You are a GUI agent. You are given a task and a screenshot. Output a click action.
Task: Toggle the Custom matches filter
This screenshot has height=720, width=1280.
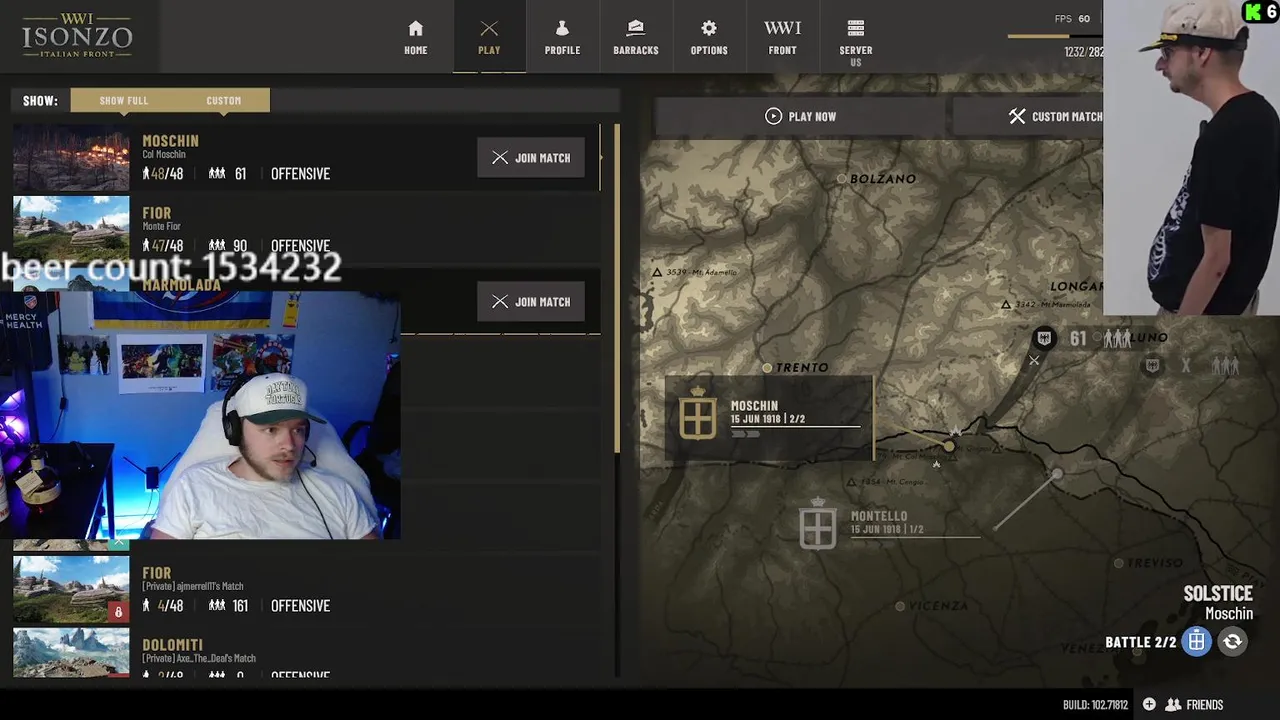223,100
